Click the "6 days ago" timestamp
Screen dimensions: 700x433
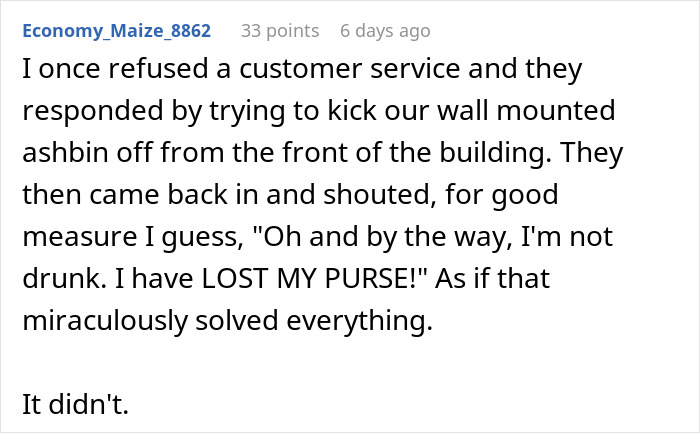[x=385, y=31]
